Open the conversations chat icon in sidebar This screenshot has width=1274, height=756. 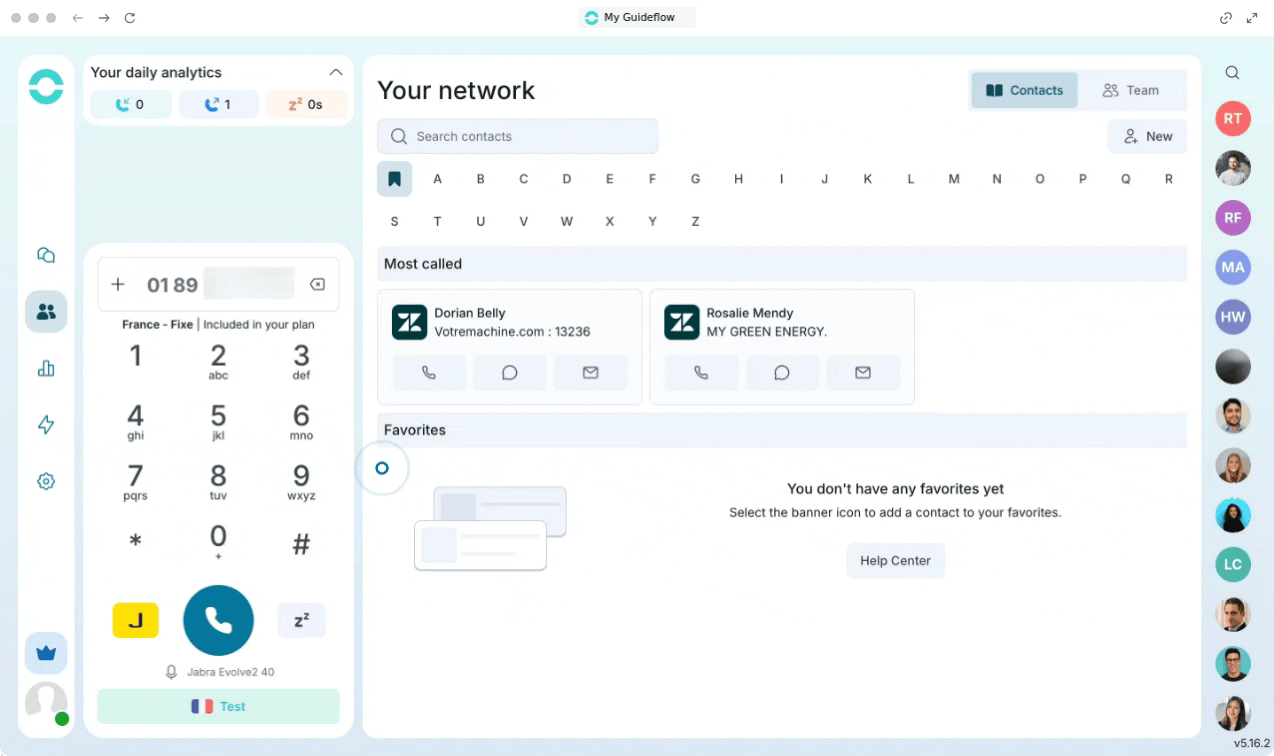[46, 255]
